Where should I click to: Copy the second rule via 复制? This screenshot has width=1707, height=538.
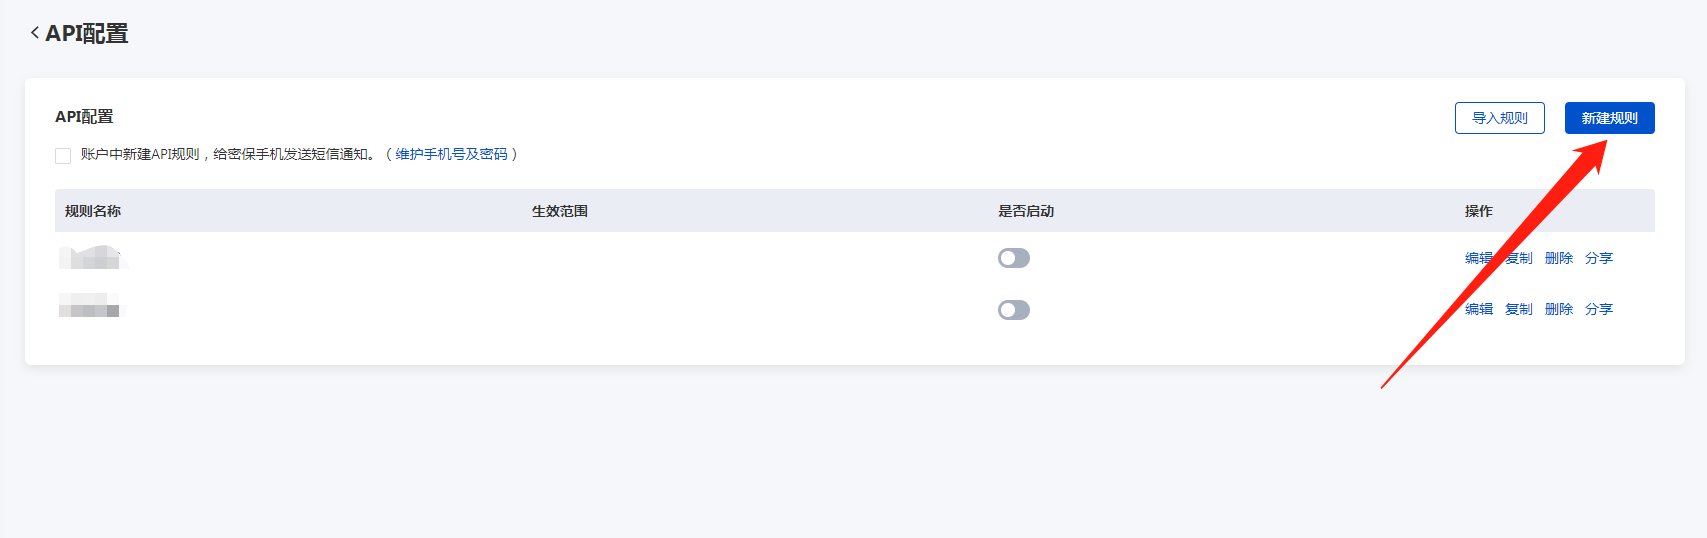click(x=1518, y=309)
